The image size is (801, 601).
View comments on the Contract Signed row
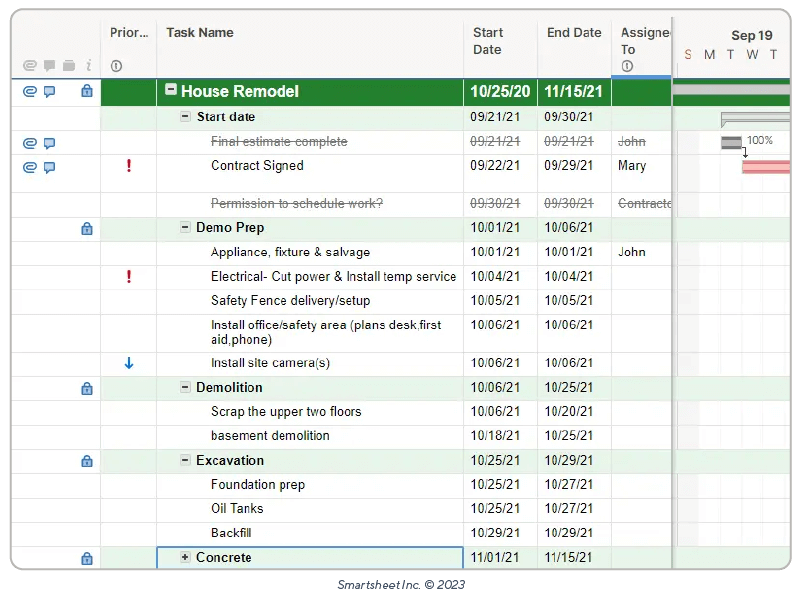48,167
